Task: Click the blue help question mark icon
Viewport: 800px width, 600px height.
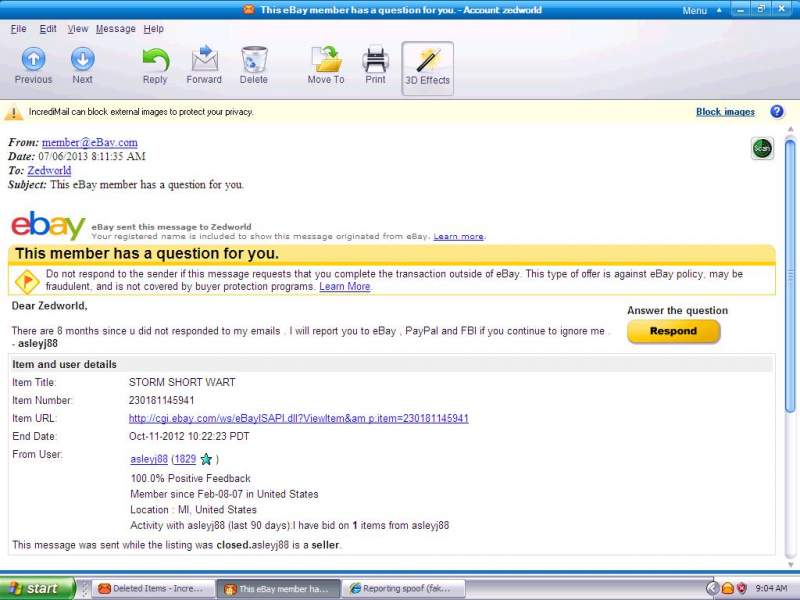Action: point(776,112)
